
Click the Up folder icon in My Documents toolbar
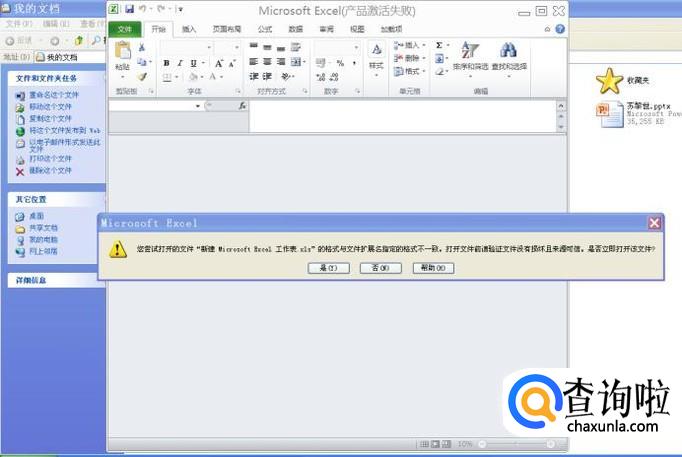click(79, 41)
